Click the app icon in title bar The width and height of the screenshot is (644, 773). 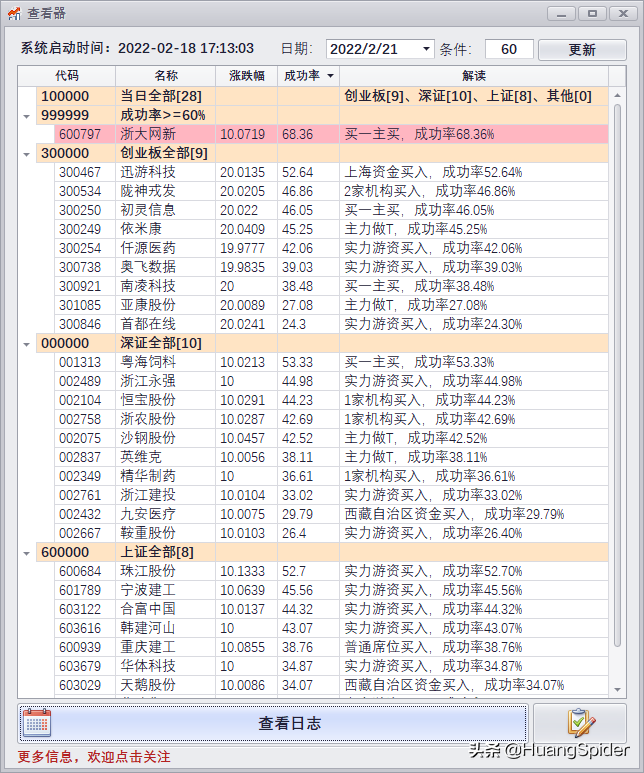pyautogui.click(x=14, y=14)
